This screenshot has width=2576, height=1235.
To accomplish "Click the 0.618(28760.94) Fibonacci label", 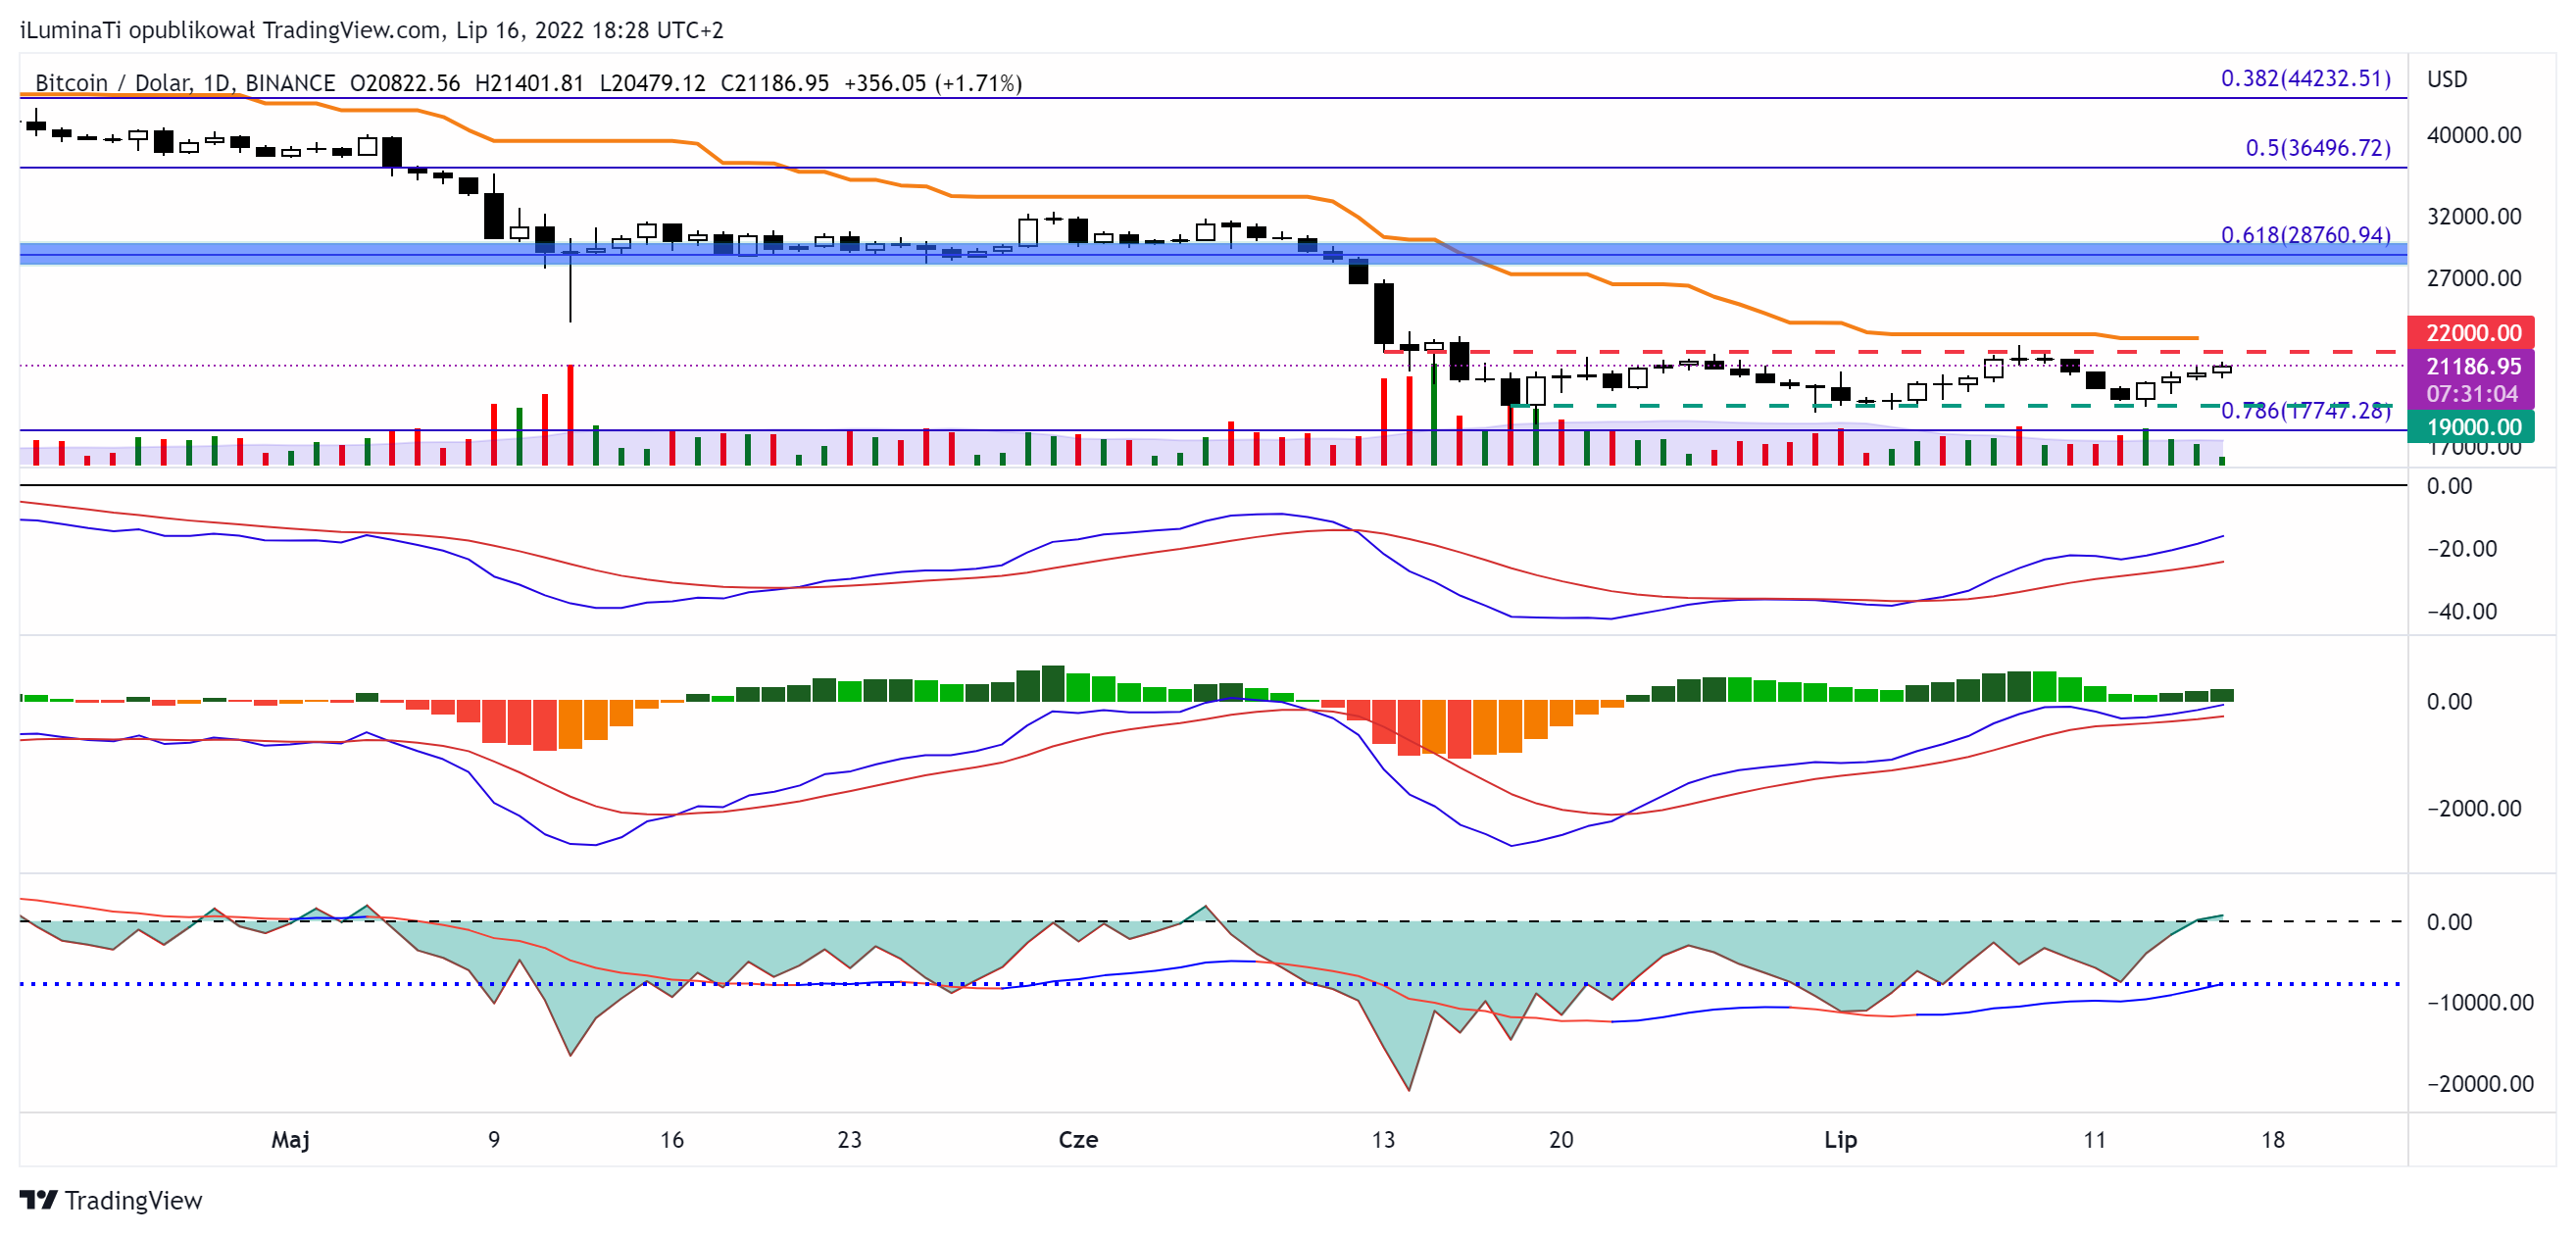I will (x=2305, y=235).
